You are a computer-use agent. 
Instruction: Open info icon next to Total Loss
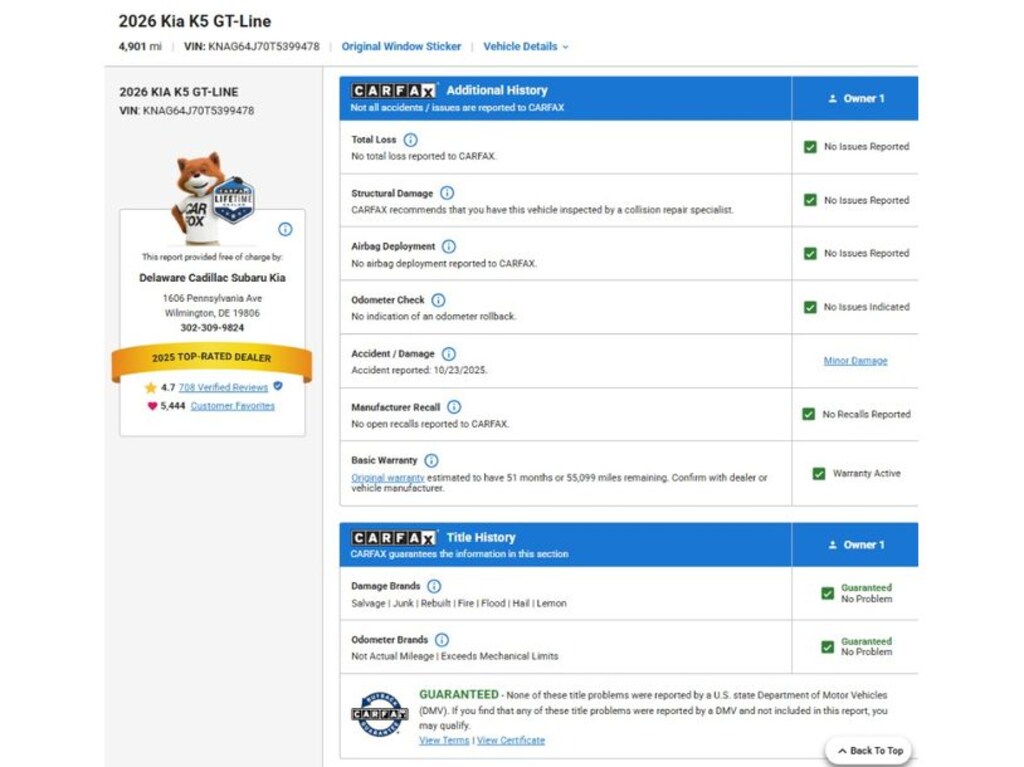click(410, 140)
